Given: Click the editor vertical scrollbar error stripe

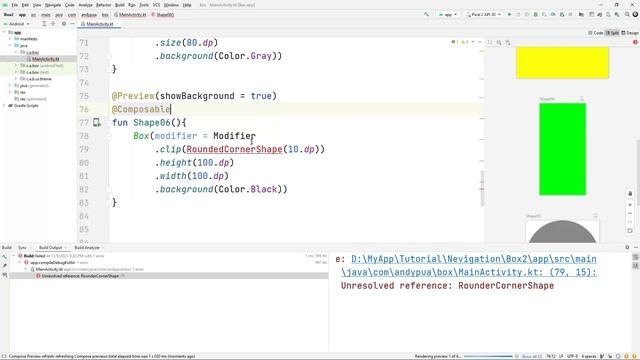Looking at the screenshot, I should [x=482, y=189].
